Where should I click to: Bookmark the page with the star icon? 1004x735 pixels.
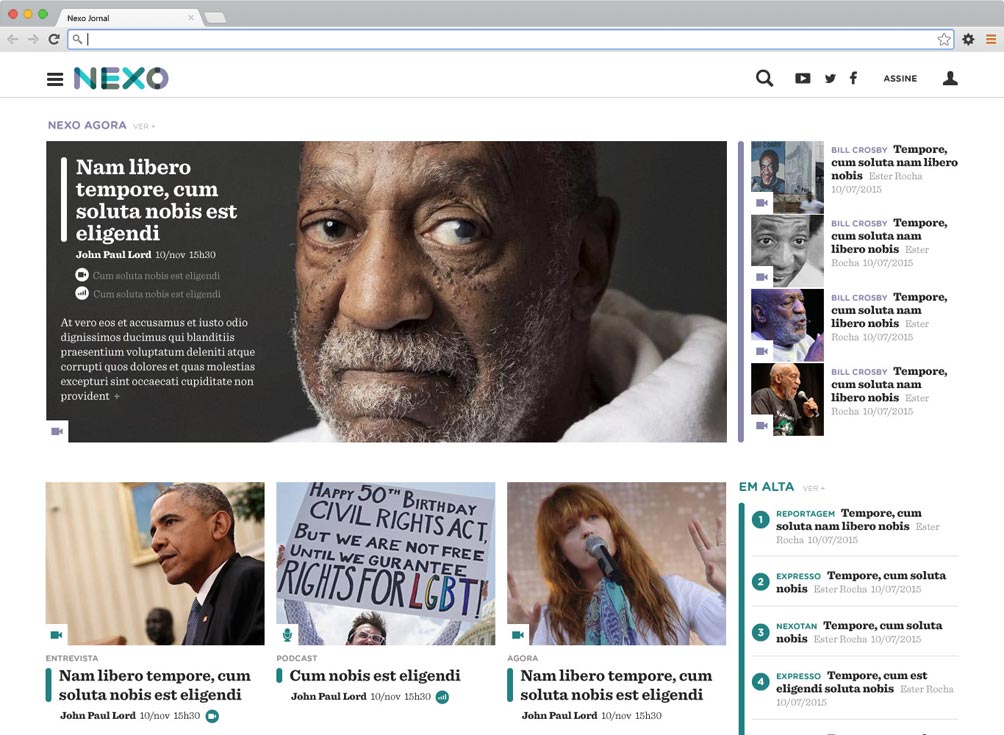coord(944,39)
